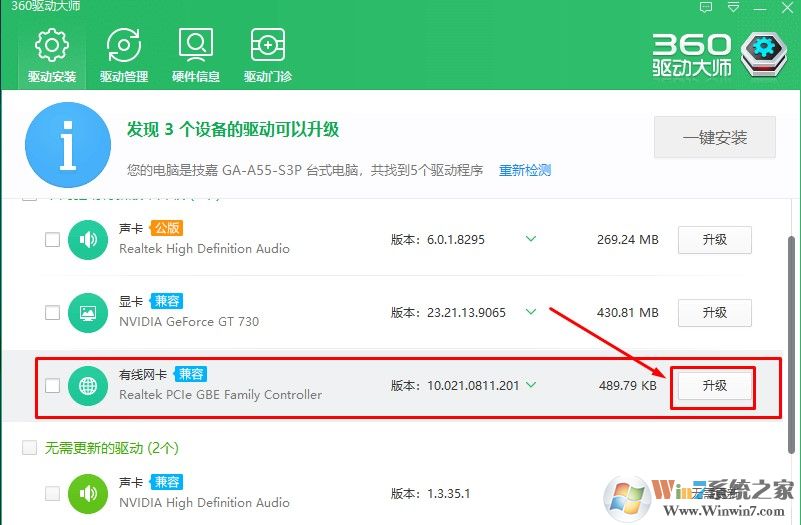The height and width of the screenshot is (525, 801).
Task: Click the NVIDIA High Definition Audio speaker icon
Action: 88,493
